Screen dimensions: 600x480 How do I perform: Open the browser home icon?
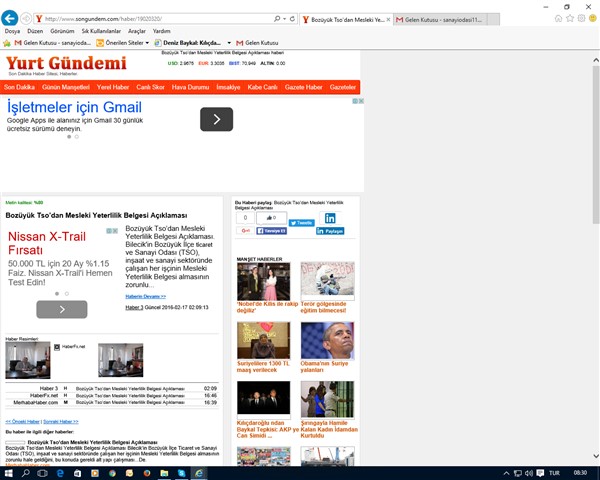558,18
